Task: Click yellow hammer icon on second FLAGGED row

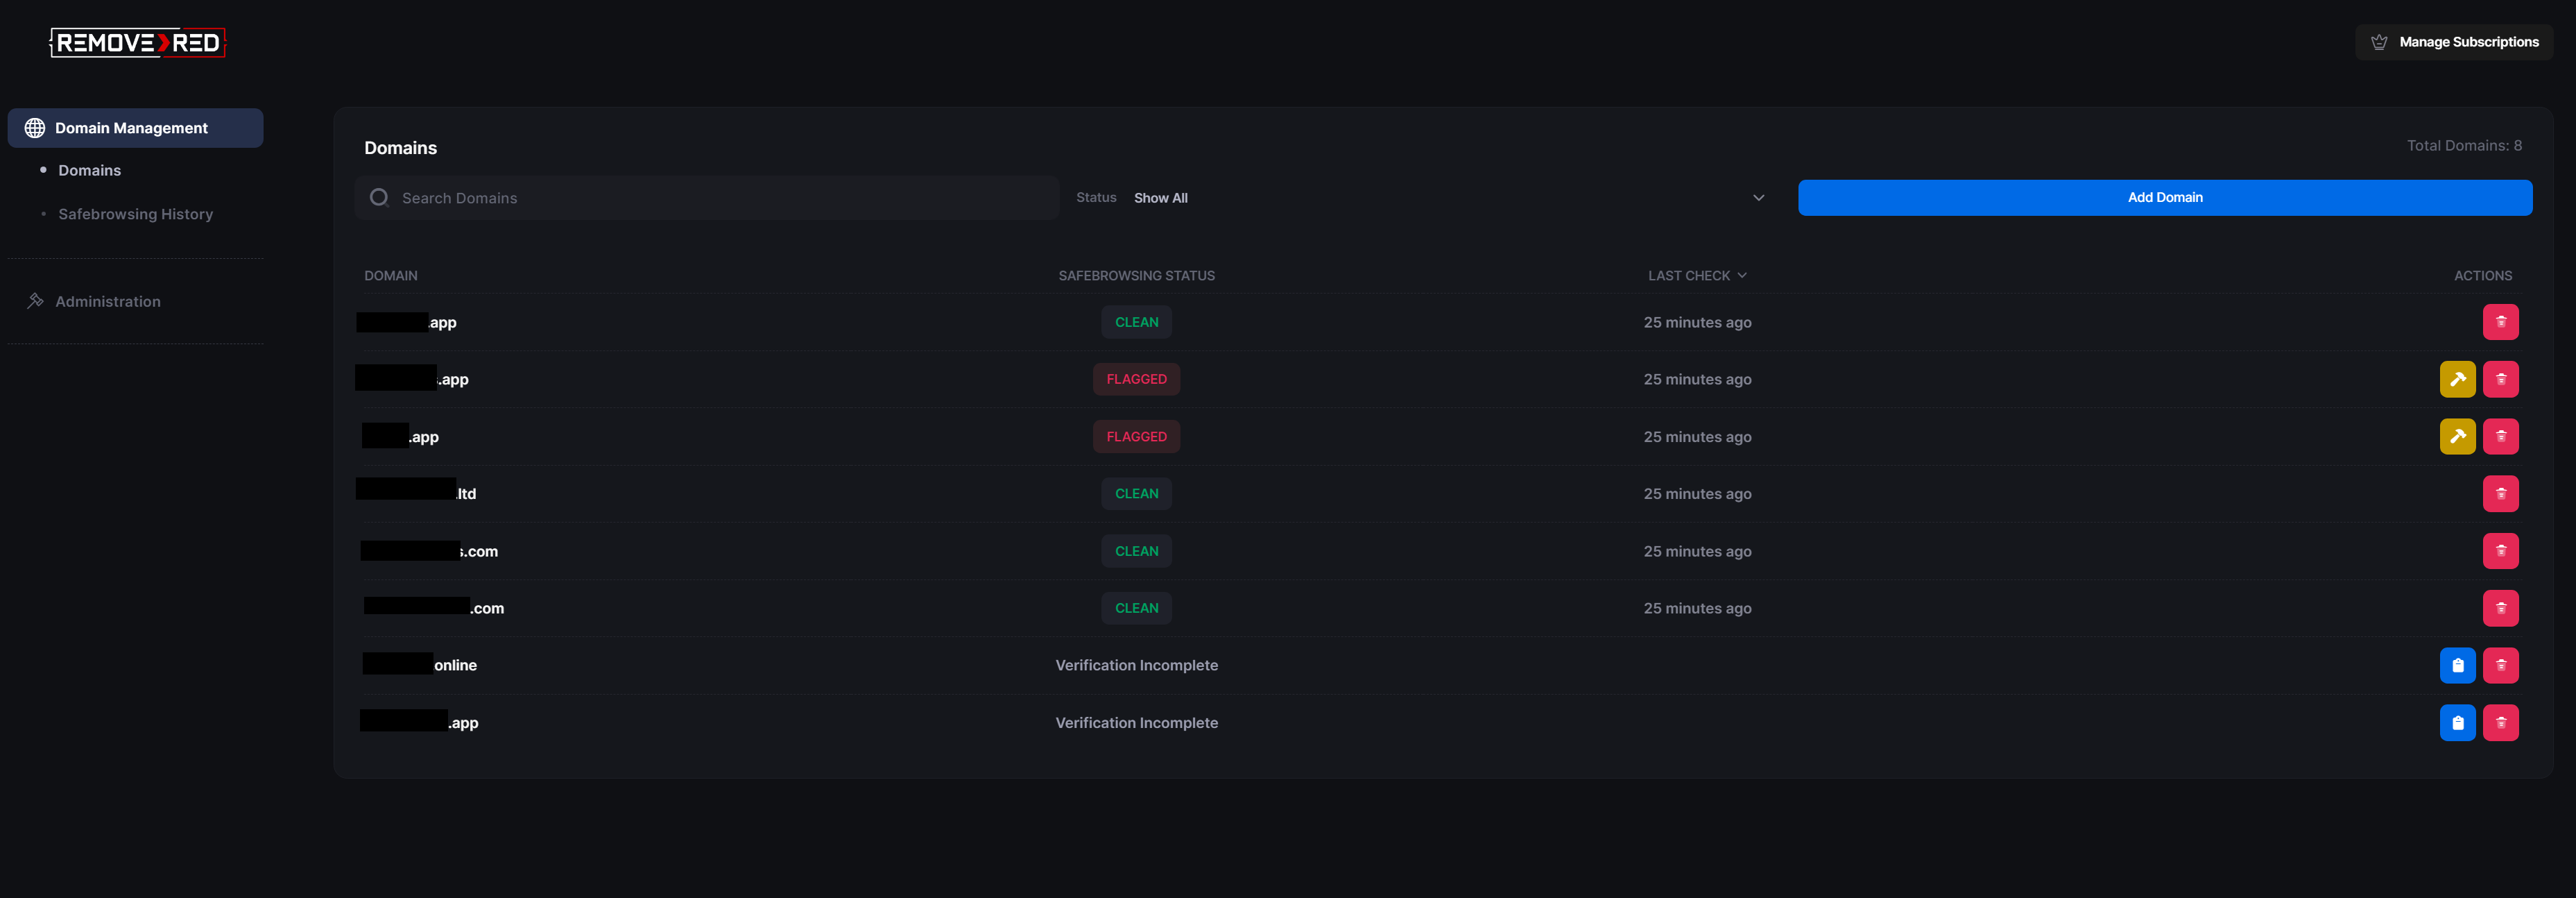Action: [x=2457, y=436]
